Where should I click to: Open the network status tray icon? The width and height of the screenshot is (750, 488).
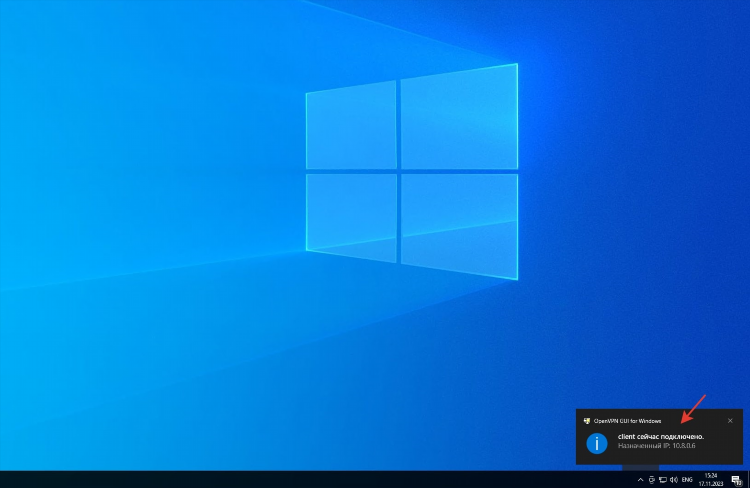663,479
